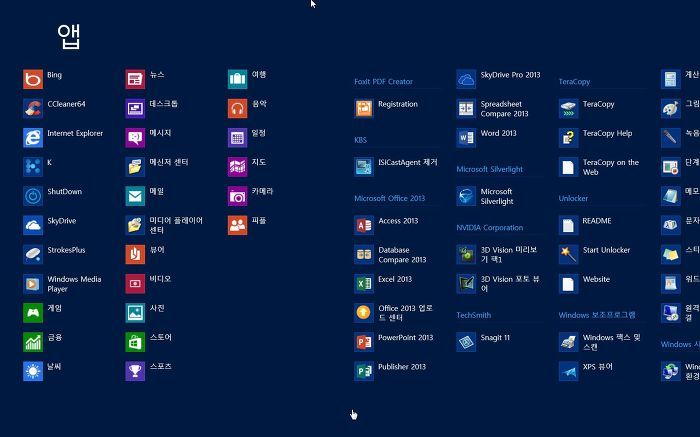This screenshot has width=700, height=437.
Task: Launch CCleaner64 from the apps list
Action: (33, 108)
